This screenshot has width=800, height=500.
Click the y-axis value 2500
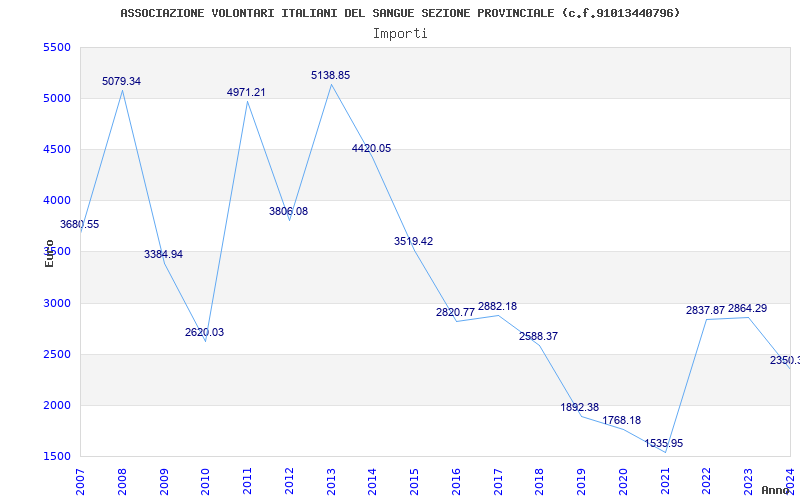click(x=57, y=354)
